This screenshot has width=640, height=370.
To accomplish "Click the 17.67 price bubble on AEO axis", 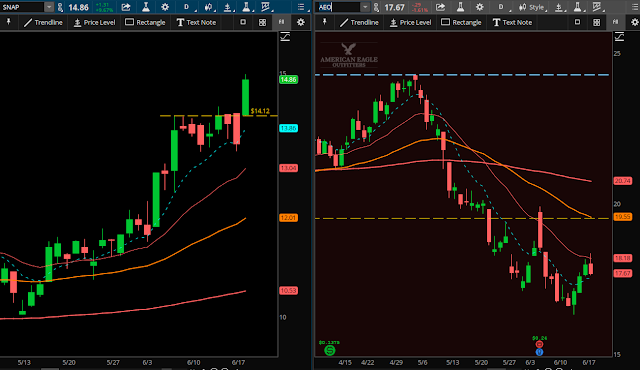I will coord(623,273).
